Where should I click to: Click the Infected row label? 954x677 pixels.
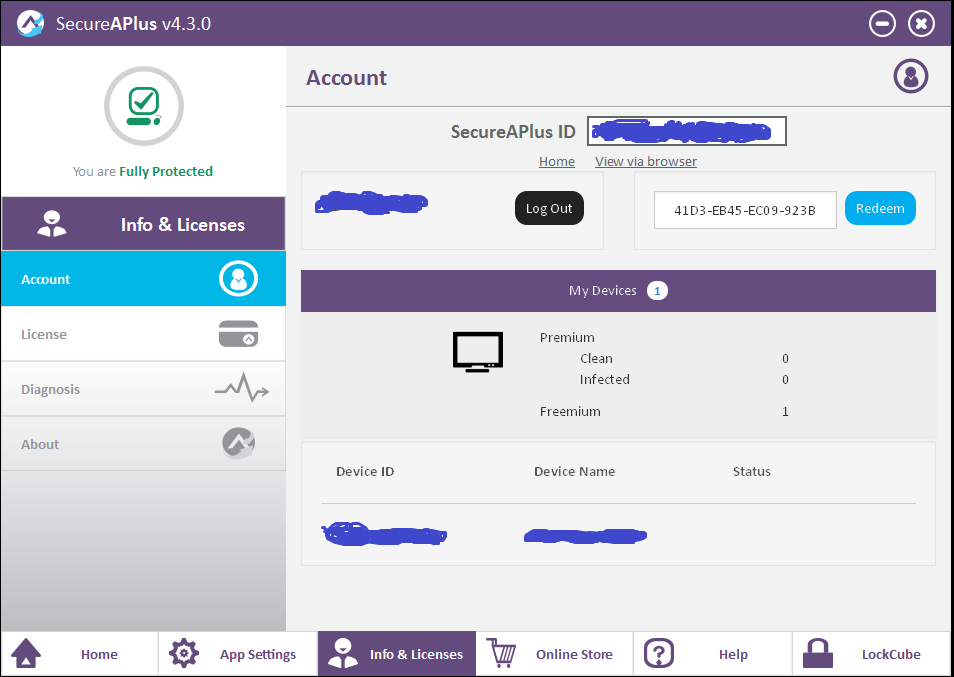click(x=604, y=380)
